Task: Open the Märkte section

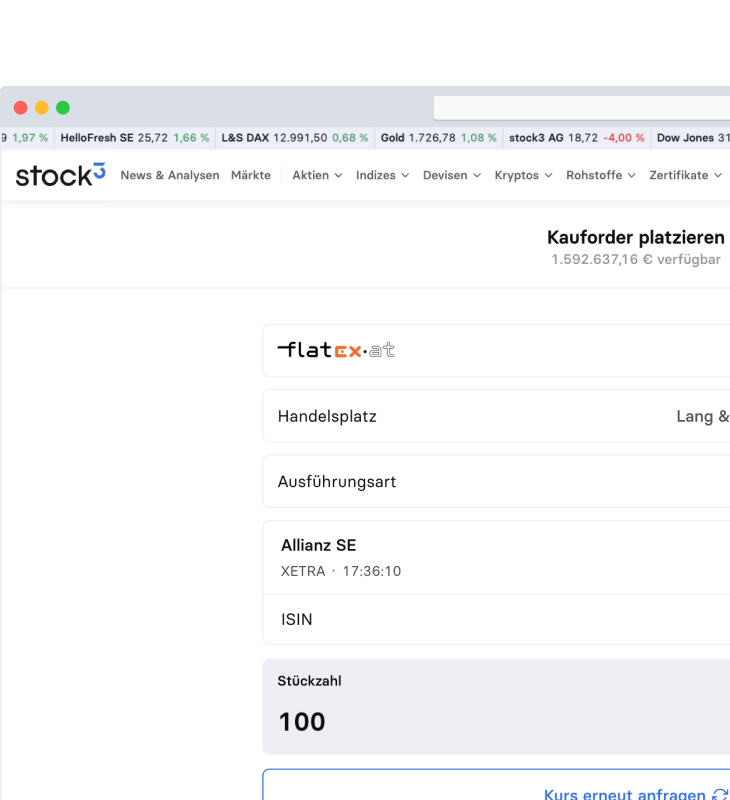Action: tap(251, 175)
